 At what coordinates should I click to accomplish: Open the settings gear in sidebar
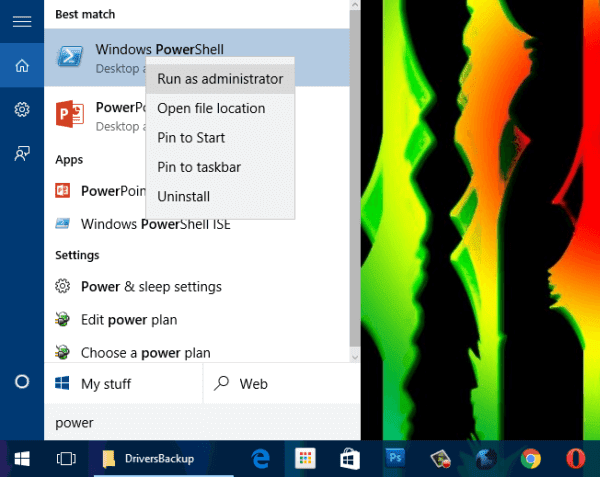click(x=22, y=110)
